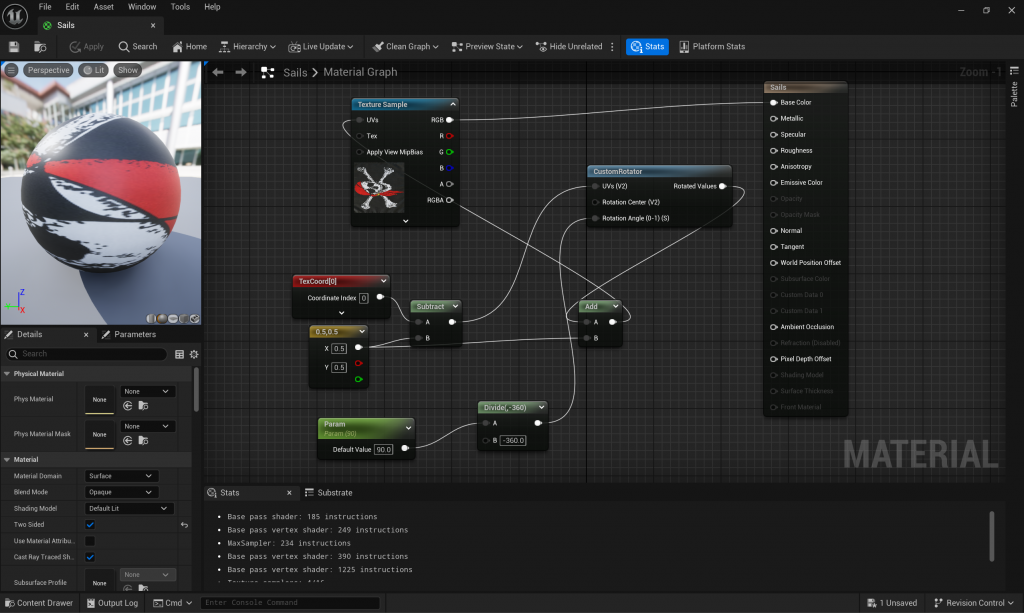Enable Use Material Attributes checkbox
The height and width of the screenshot is (613, 1024).
coord(90,541)
